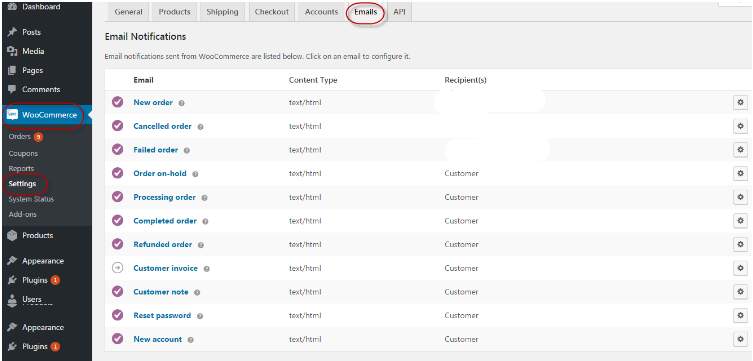Toggle enabled checkmark for Cancelled order
The width and height of the screenshot is (753, 361).
118,126
